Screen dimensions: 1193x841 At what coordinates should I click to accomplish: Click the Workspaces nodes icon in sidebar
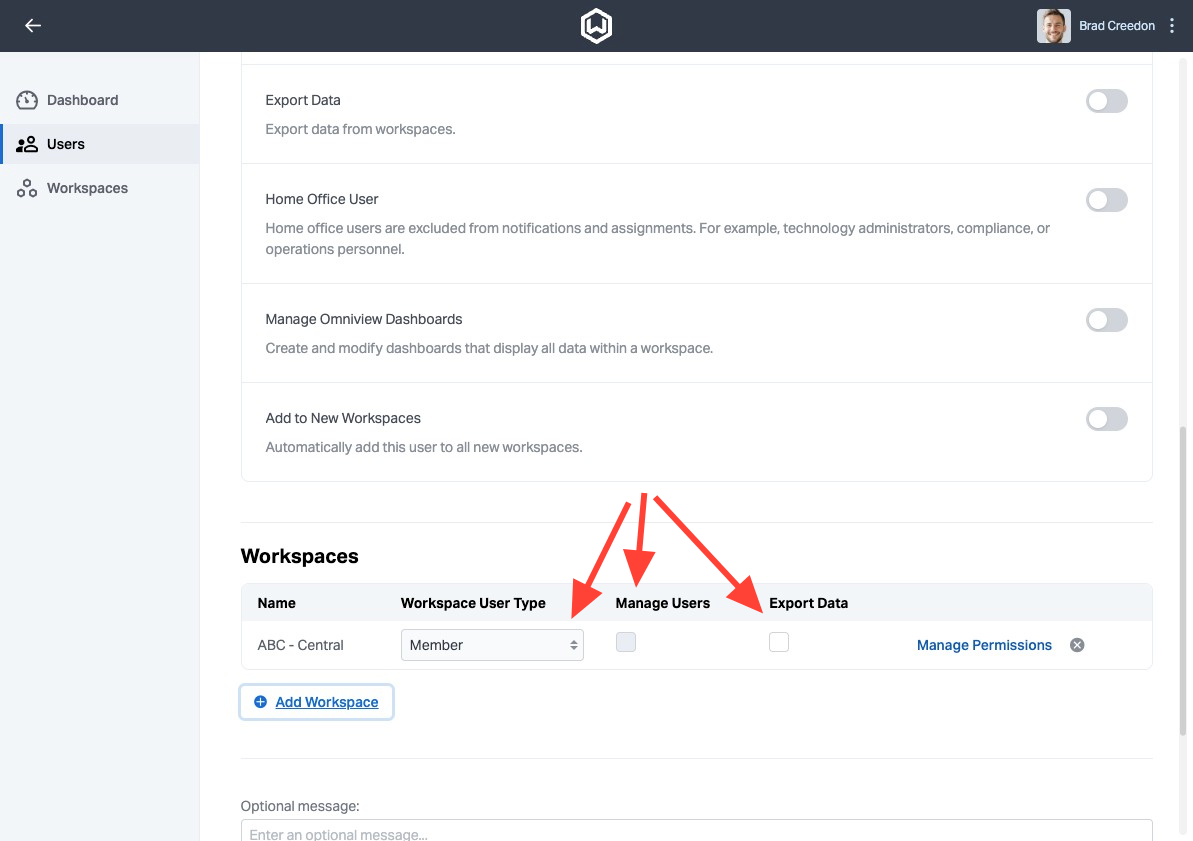coord(25,187)
